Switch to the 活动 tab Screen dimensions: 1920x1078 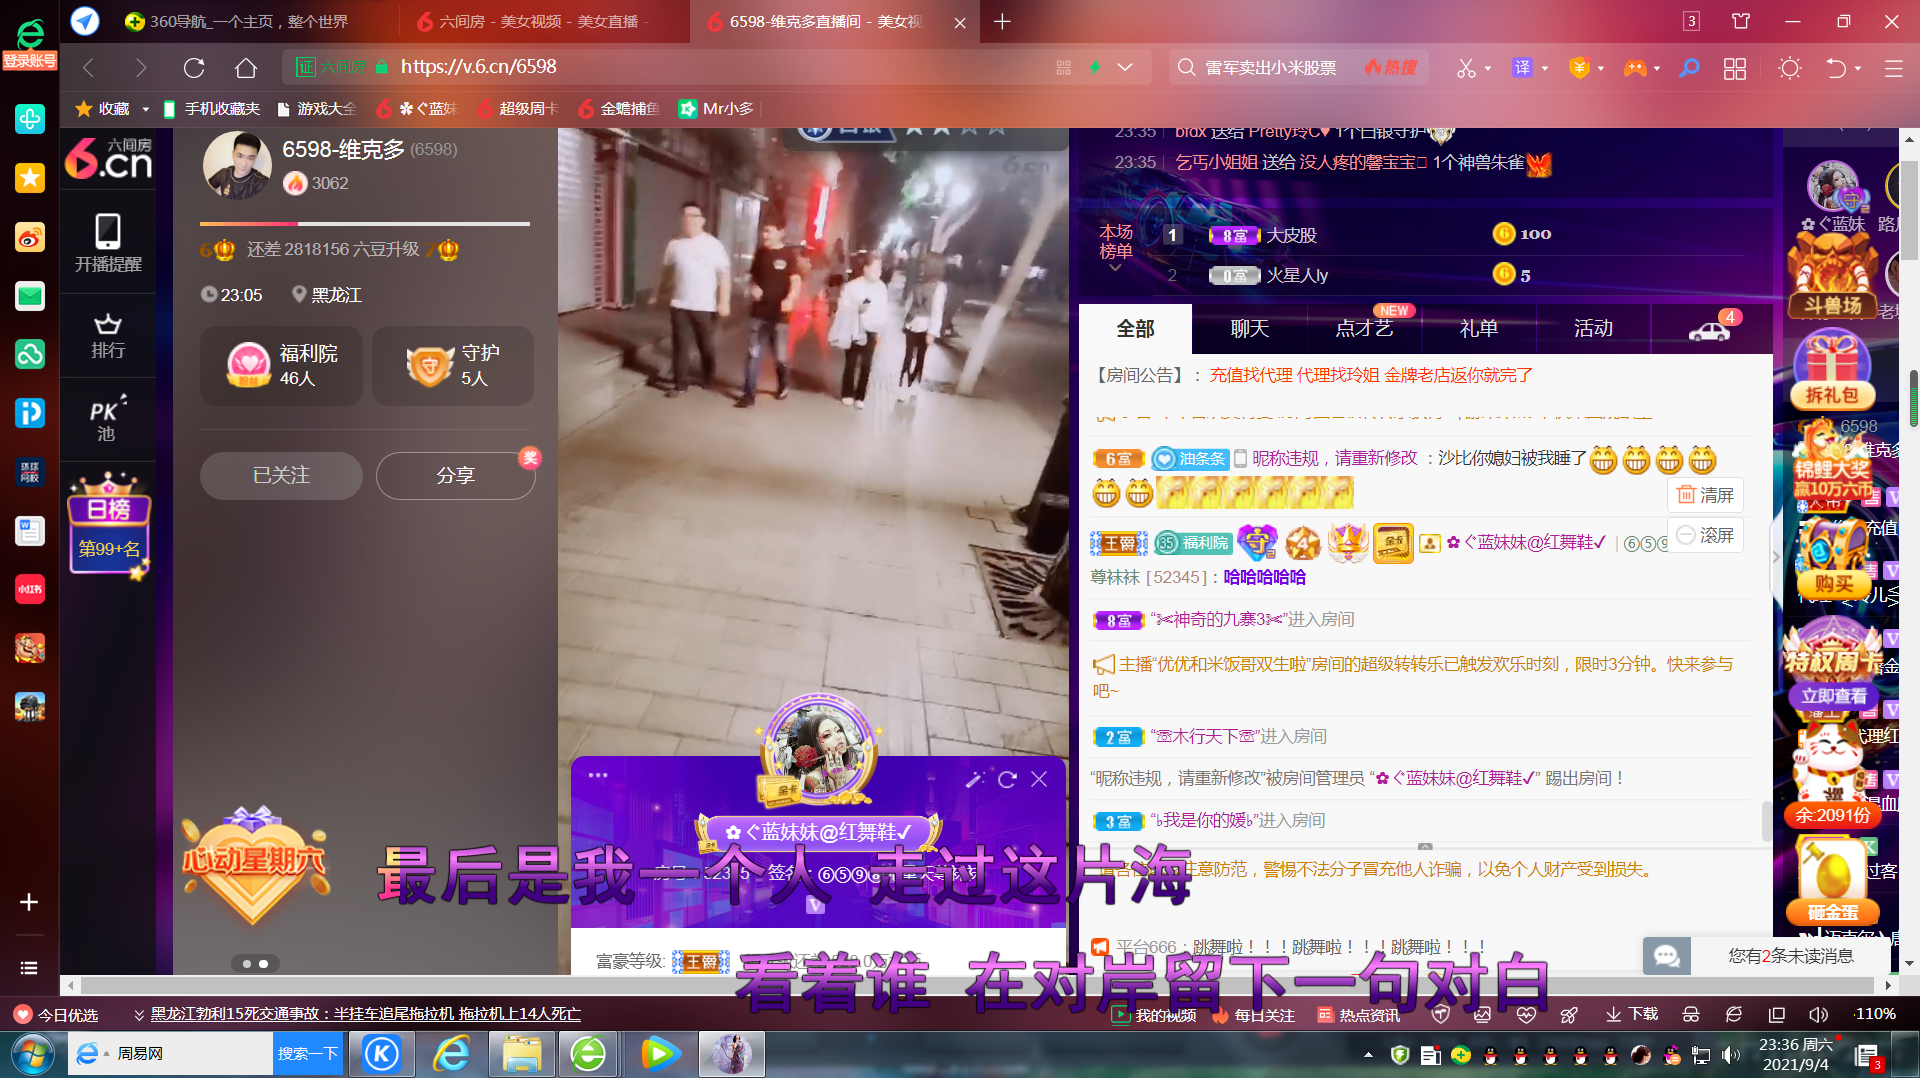(x=1593, y=328)
